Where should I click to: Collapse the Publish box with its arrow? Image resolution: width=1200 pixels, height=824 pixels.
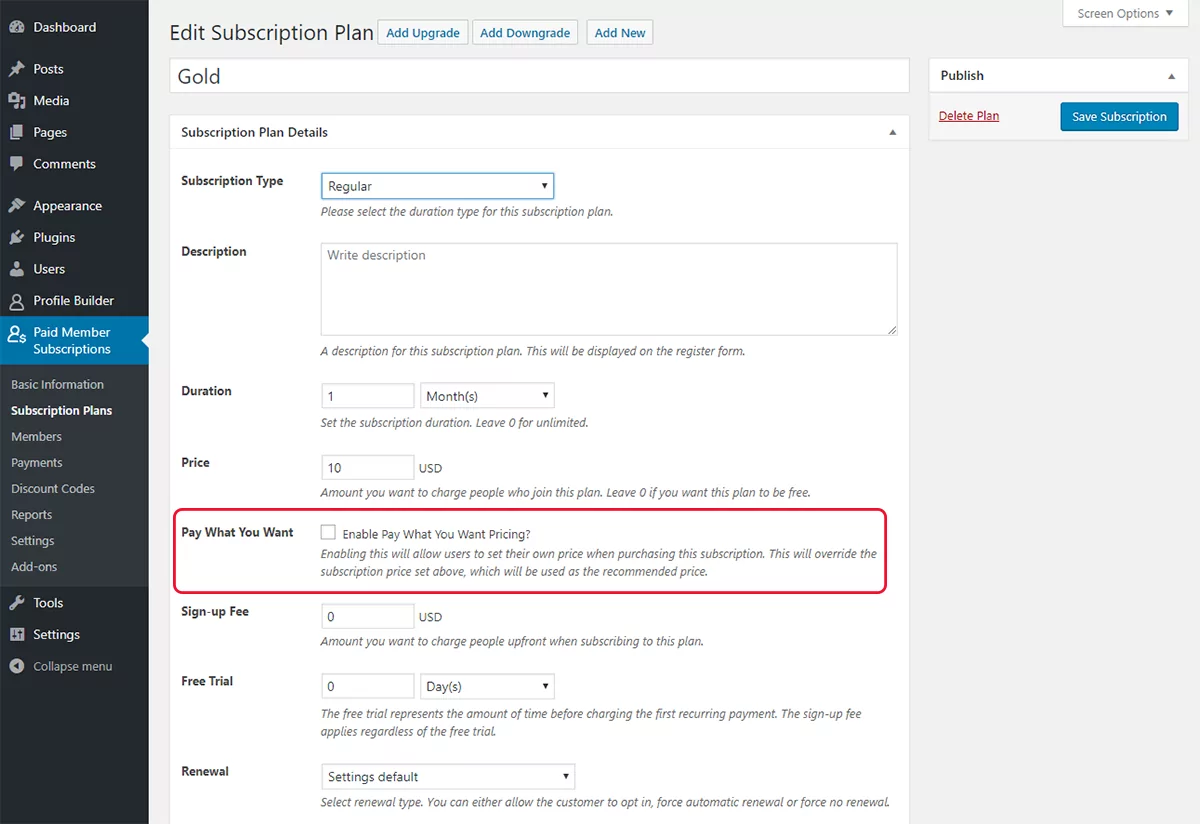[1171, 76]
